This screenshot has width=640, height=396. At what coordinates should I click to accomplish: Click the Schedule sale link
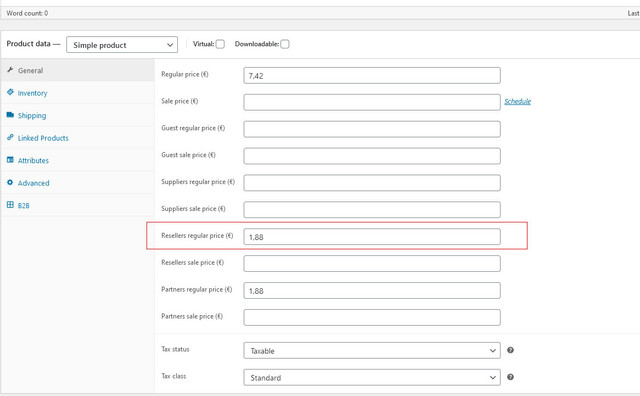[x=518, y=101]
